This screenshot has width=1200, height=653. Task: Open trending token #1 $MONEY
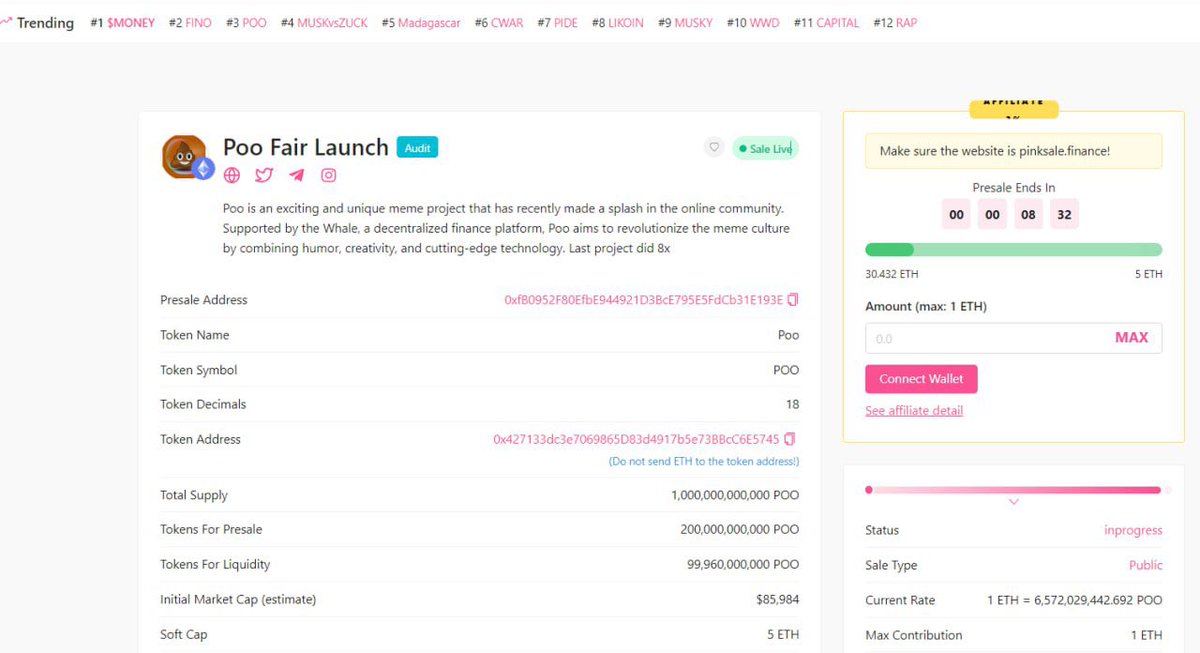(123, 22)
